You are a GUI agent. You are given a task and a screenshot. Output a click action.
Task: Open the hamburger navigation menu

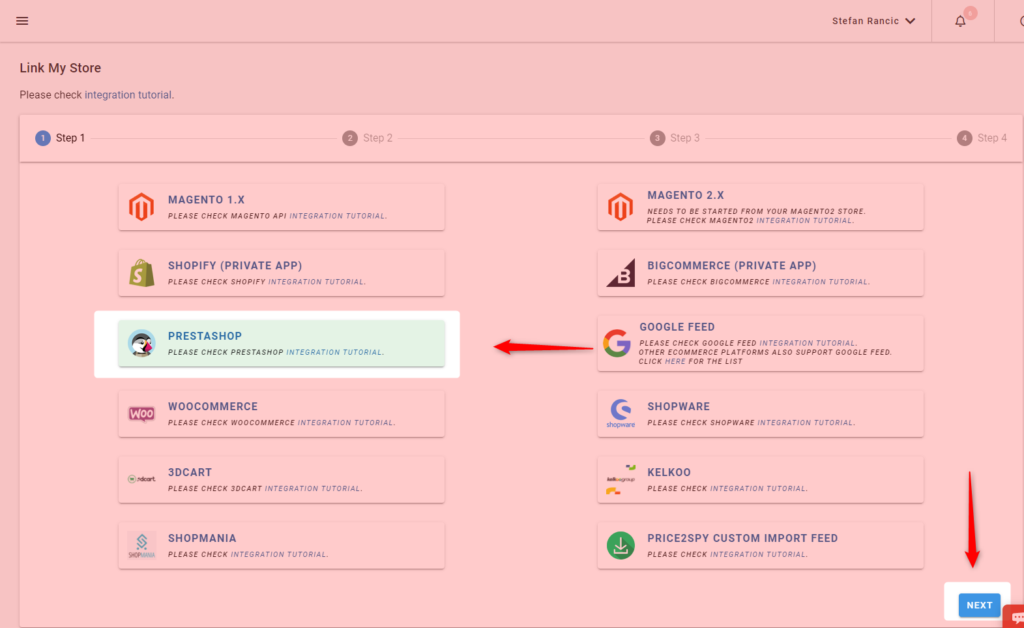(x=22, y=21)
